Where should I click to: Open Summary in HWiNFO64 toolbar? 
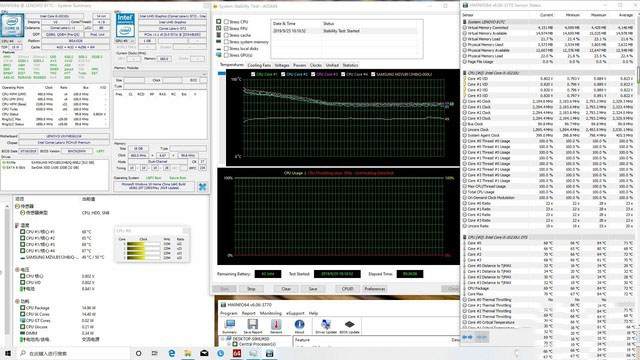pos(229,325)
